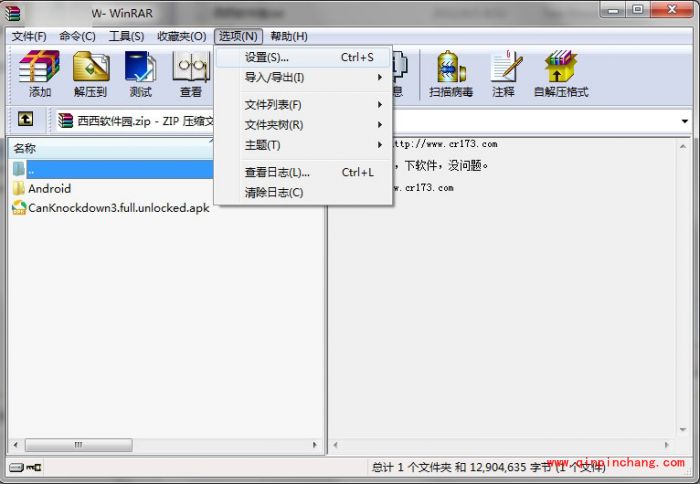Open the Help (帮助) menu
The height and width of the screenshot is (484, 700).
point(289,36)
